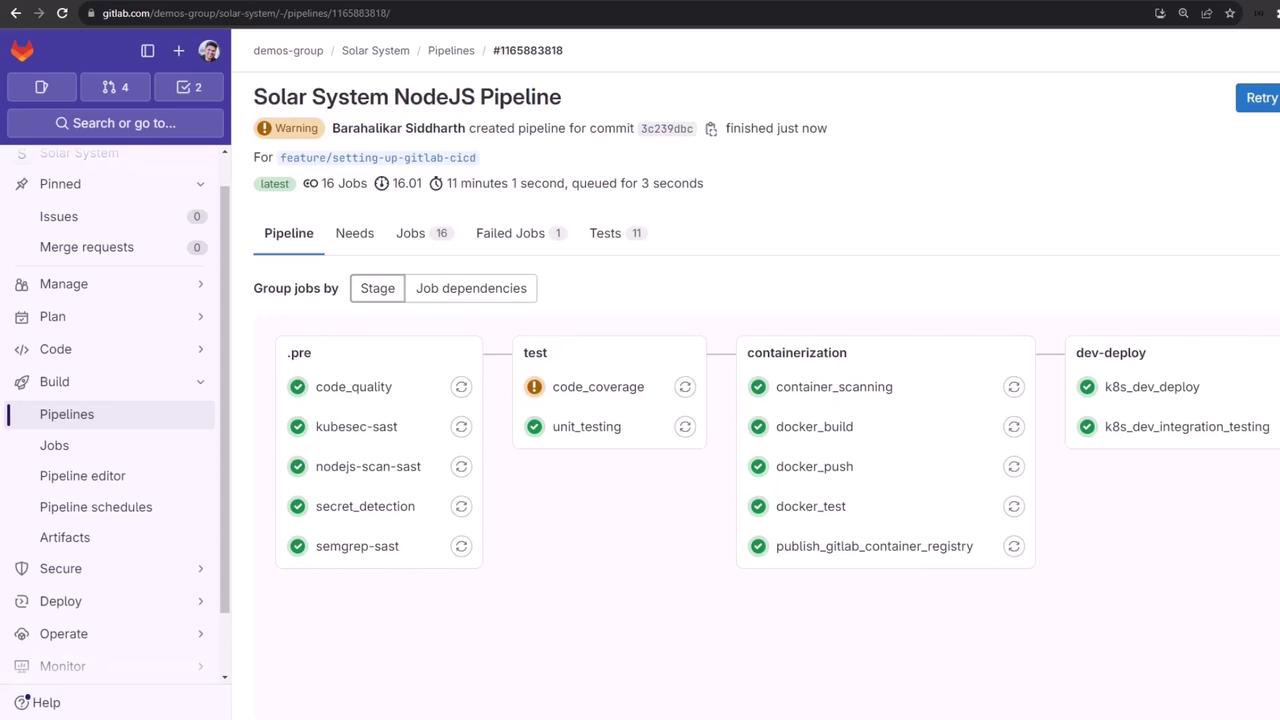Switch to the Tests tab

[x=617, y=233]
